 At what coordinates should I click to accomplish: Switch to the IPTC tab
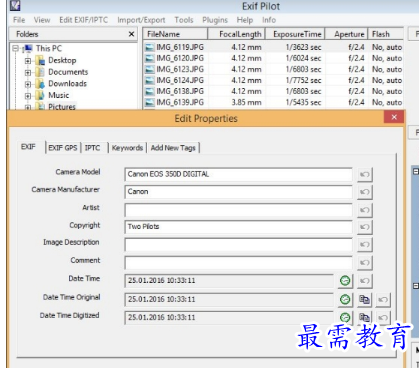point(92,148)
